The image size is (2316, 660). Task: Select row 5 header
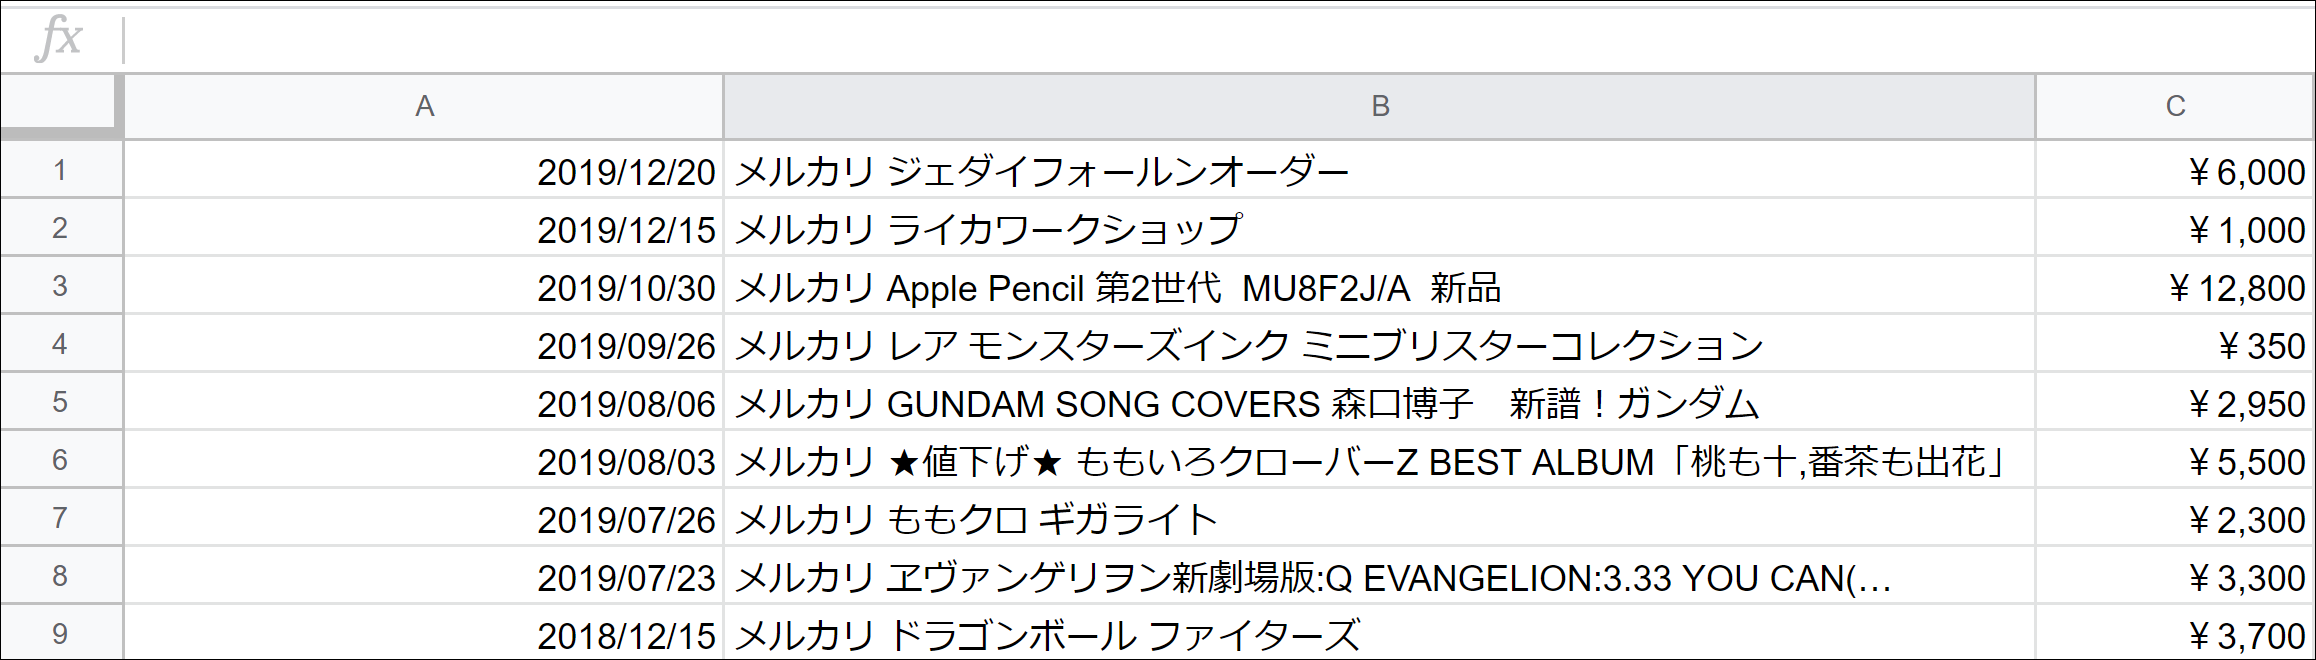pos(61,402)
